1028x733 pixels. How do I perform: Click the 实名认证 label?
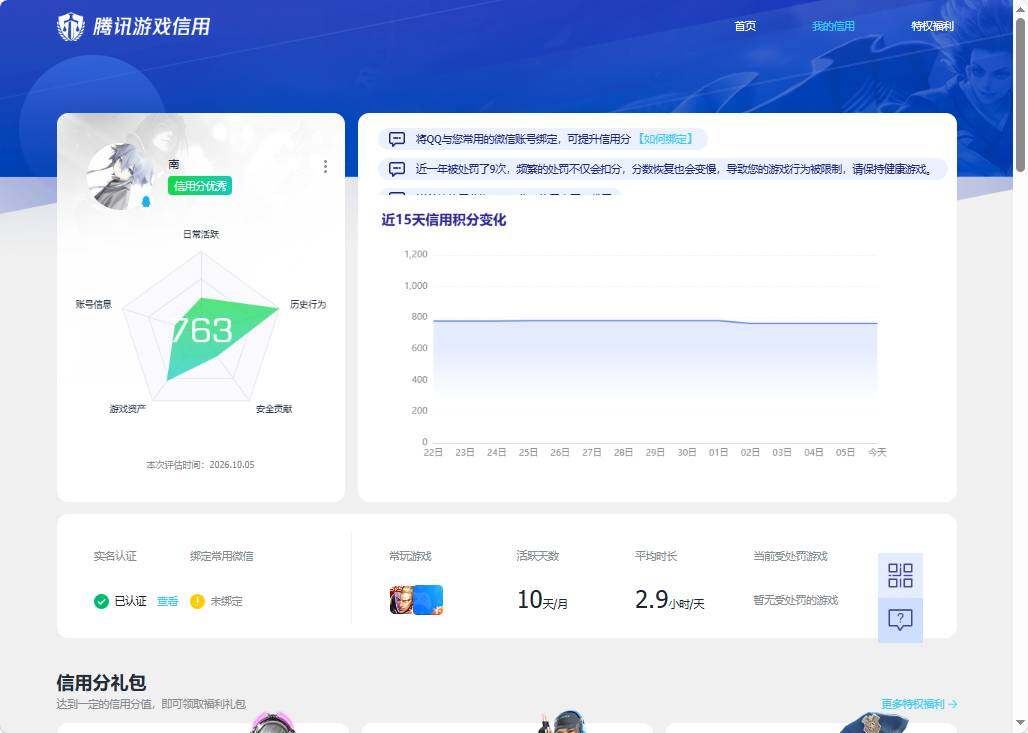(115, 556)
